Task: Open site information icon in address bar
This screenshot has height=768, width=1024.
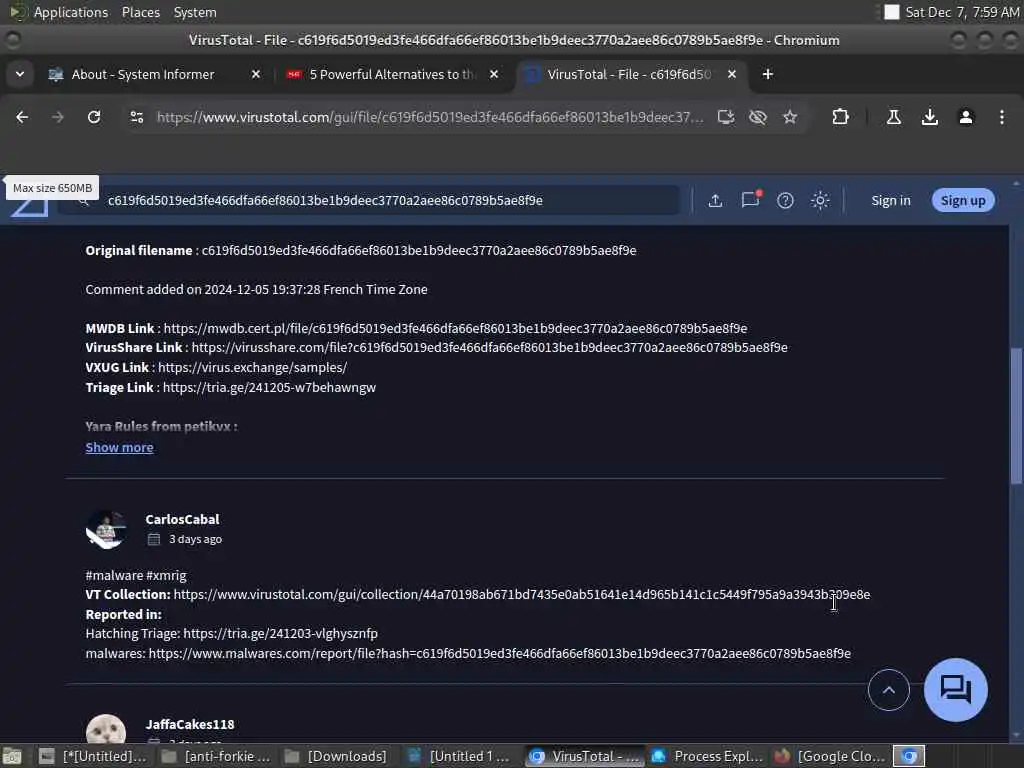Action: [136, 117]
